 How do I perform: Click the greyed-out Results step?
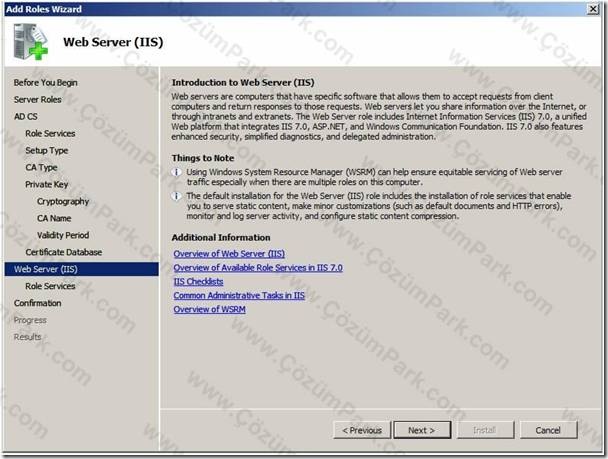click(x=27, y=337)
